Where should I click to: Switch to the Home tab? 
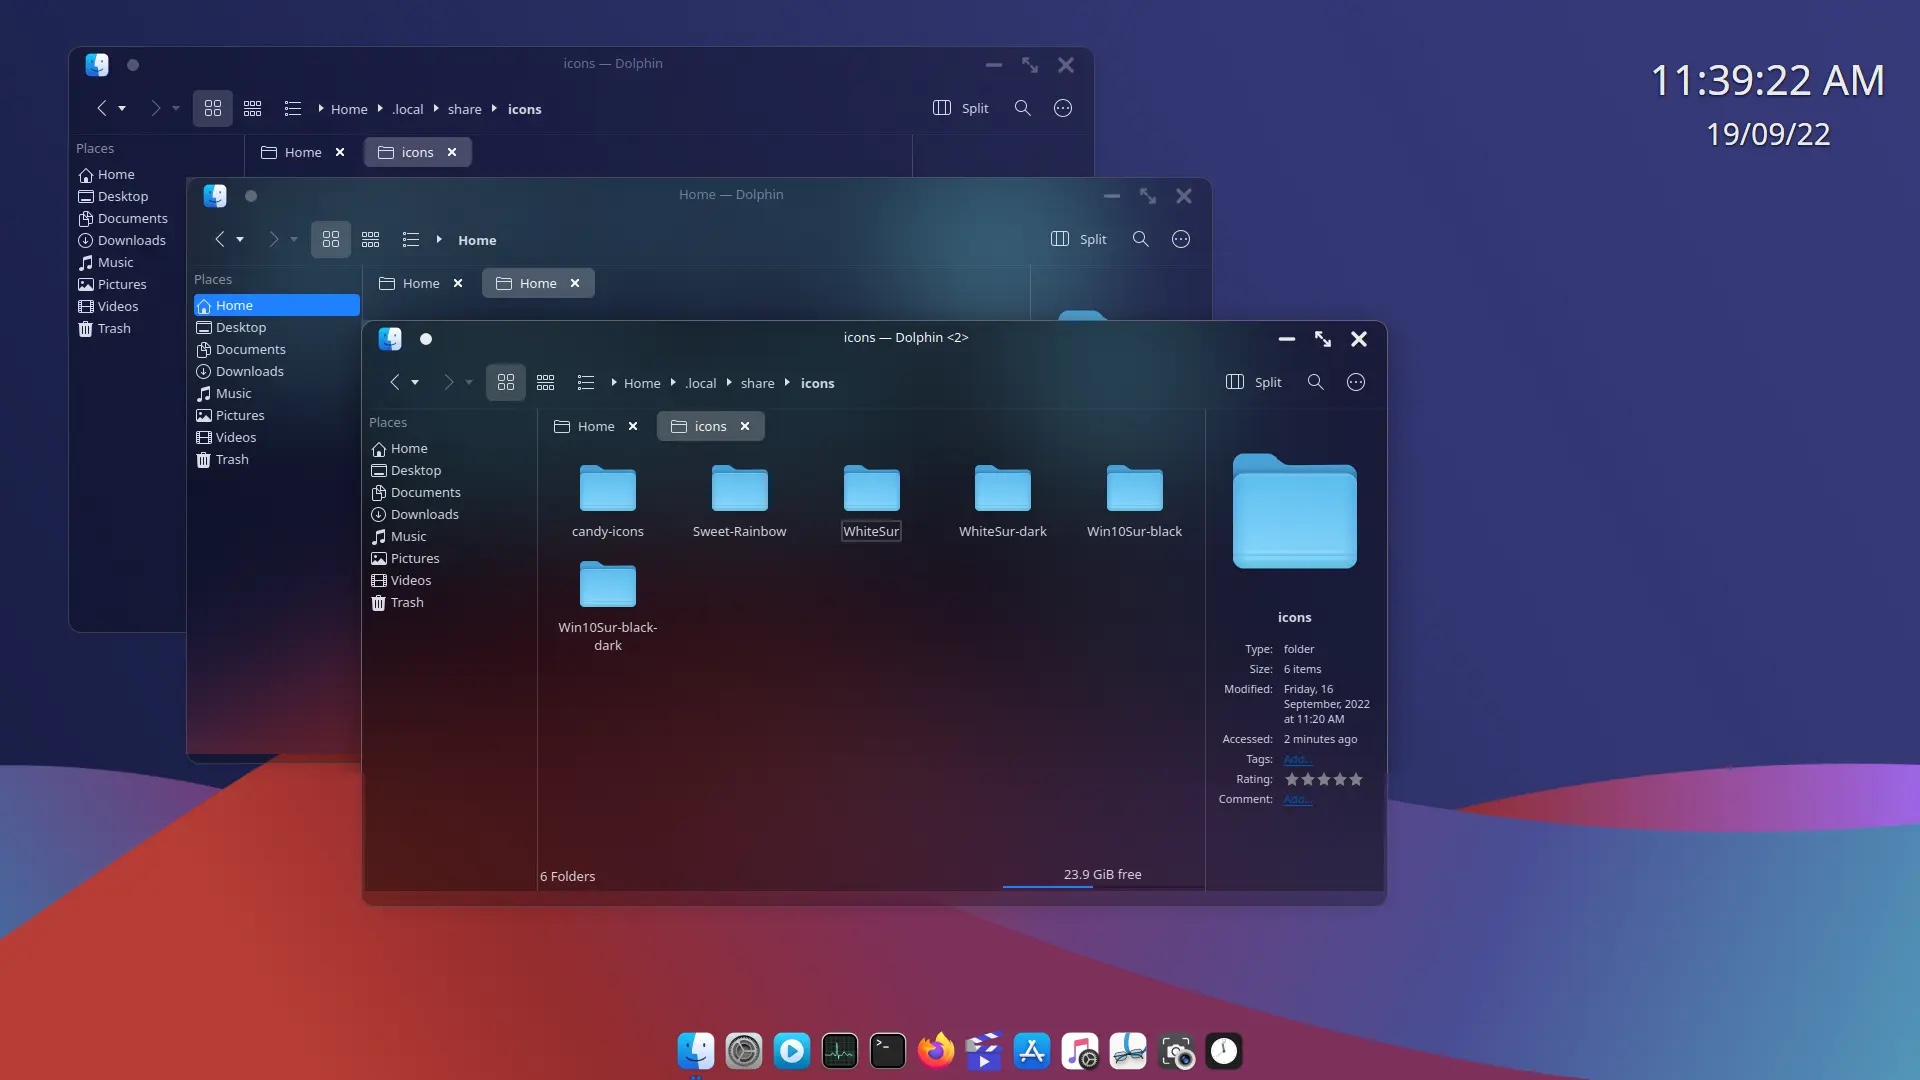(596, 425)
